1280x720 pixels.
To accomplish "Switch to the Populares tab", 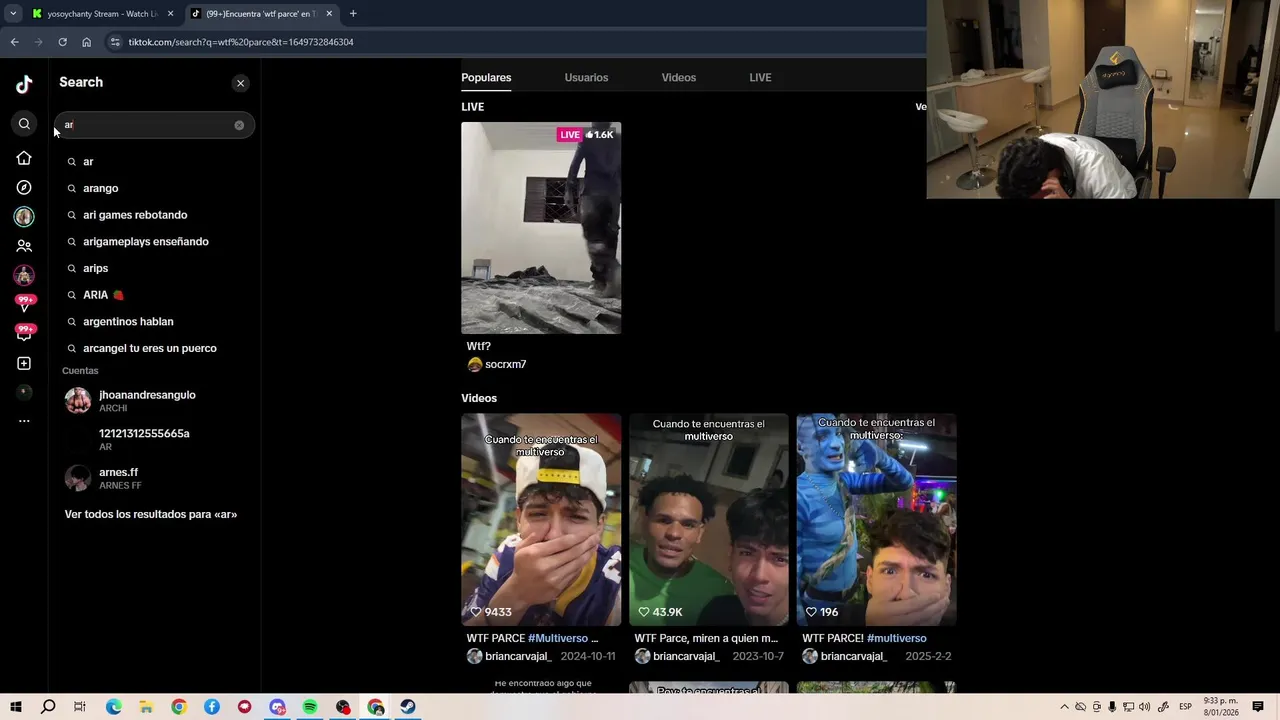I will [486, 77].
